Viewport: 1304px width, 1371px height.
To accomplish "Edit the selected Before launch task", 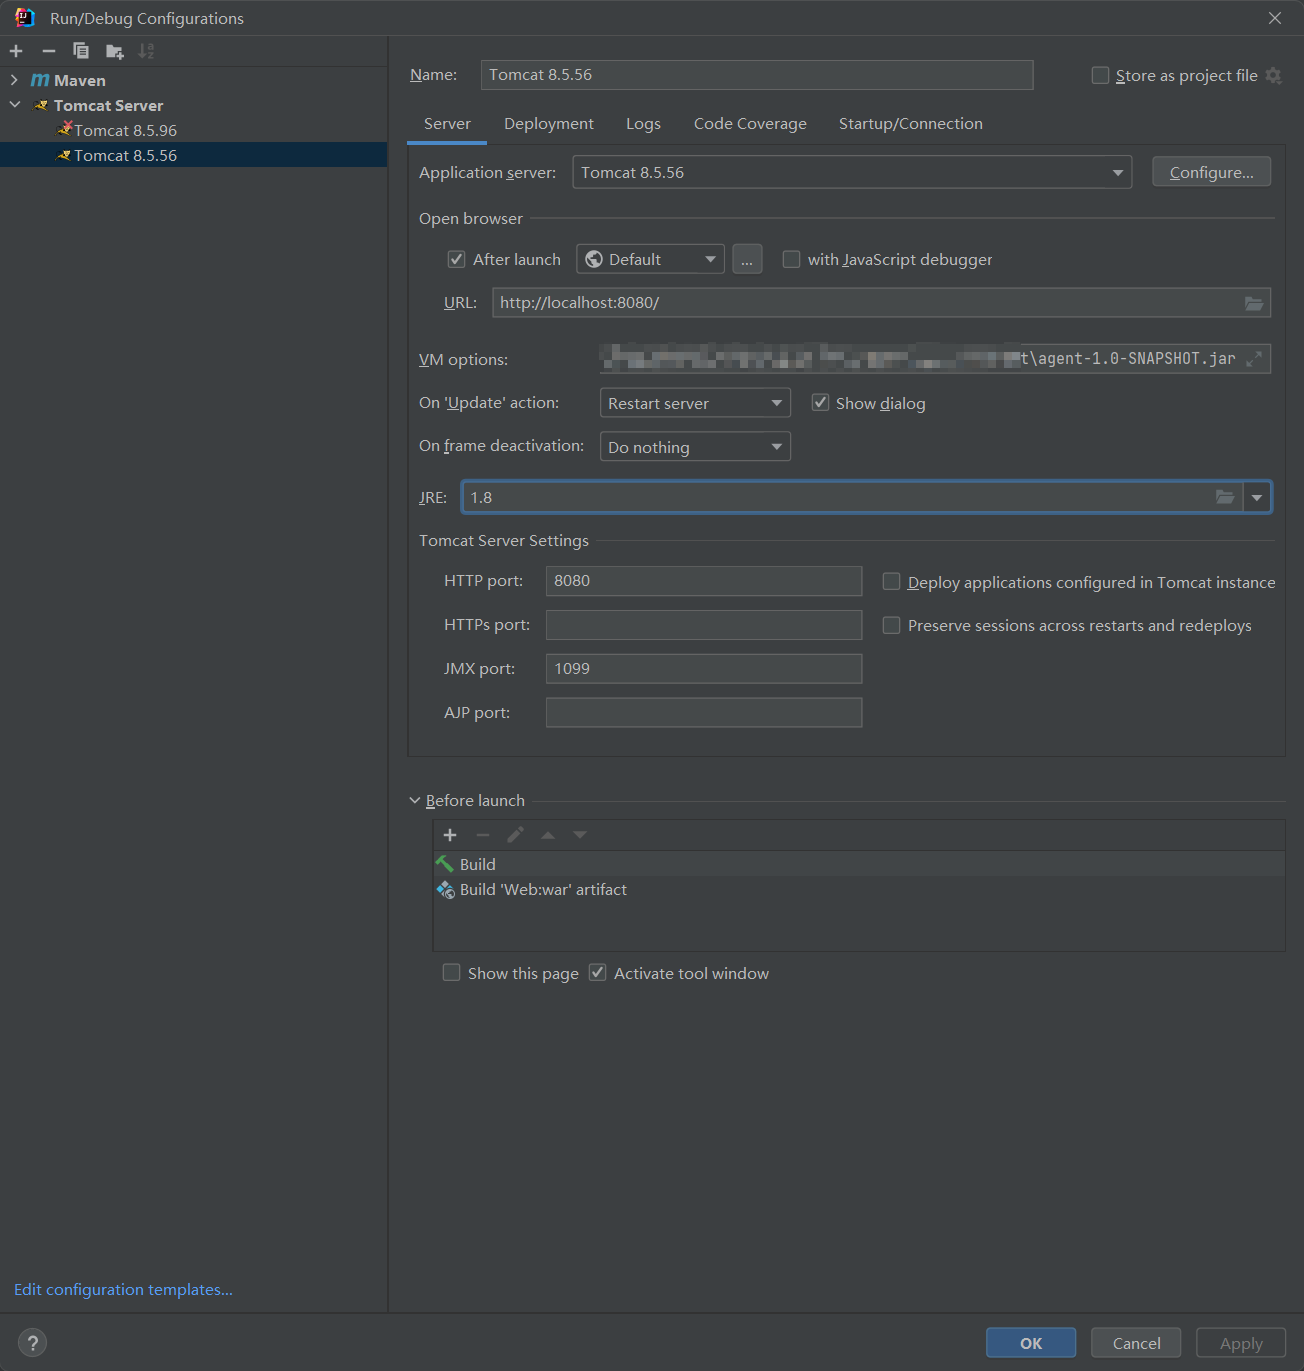I will click(515, 835).
